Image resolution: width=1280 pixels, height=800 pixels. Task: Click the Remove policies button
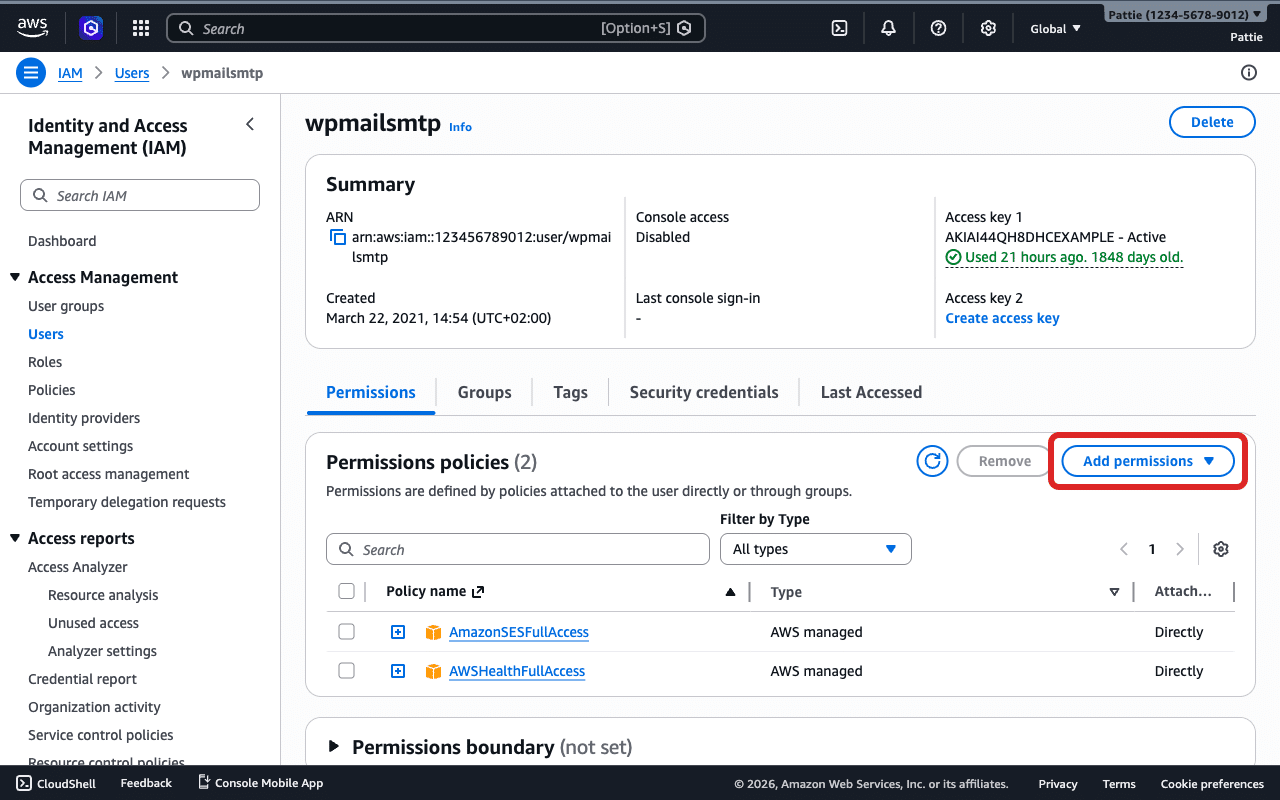pos(1005,461)
